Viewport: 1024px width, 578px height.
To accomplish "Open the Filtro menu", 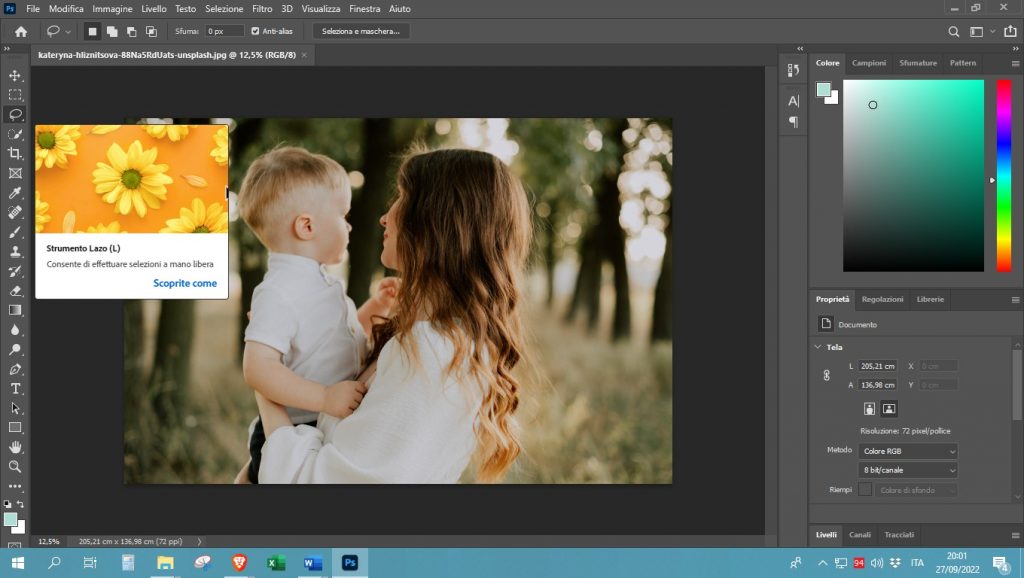I will click(x=262, y=8).
